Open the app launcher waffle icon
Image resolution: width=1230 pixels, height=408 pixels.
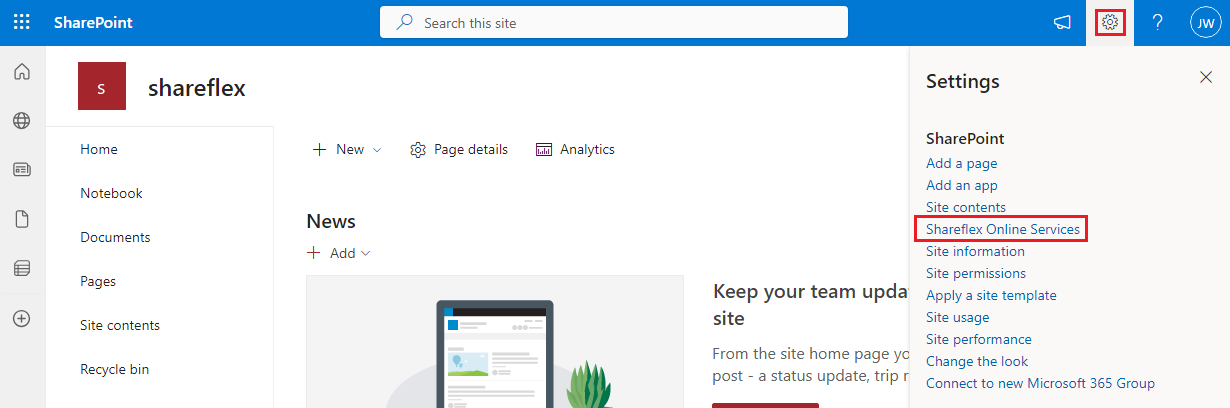pos(22,22)
